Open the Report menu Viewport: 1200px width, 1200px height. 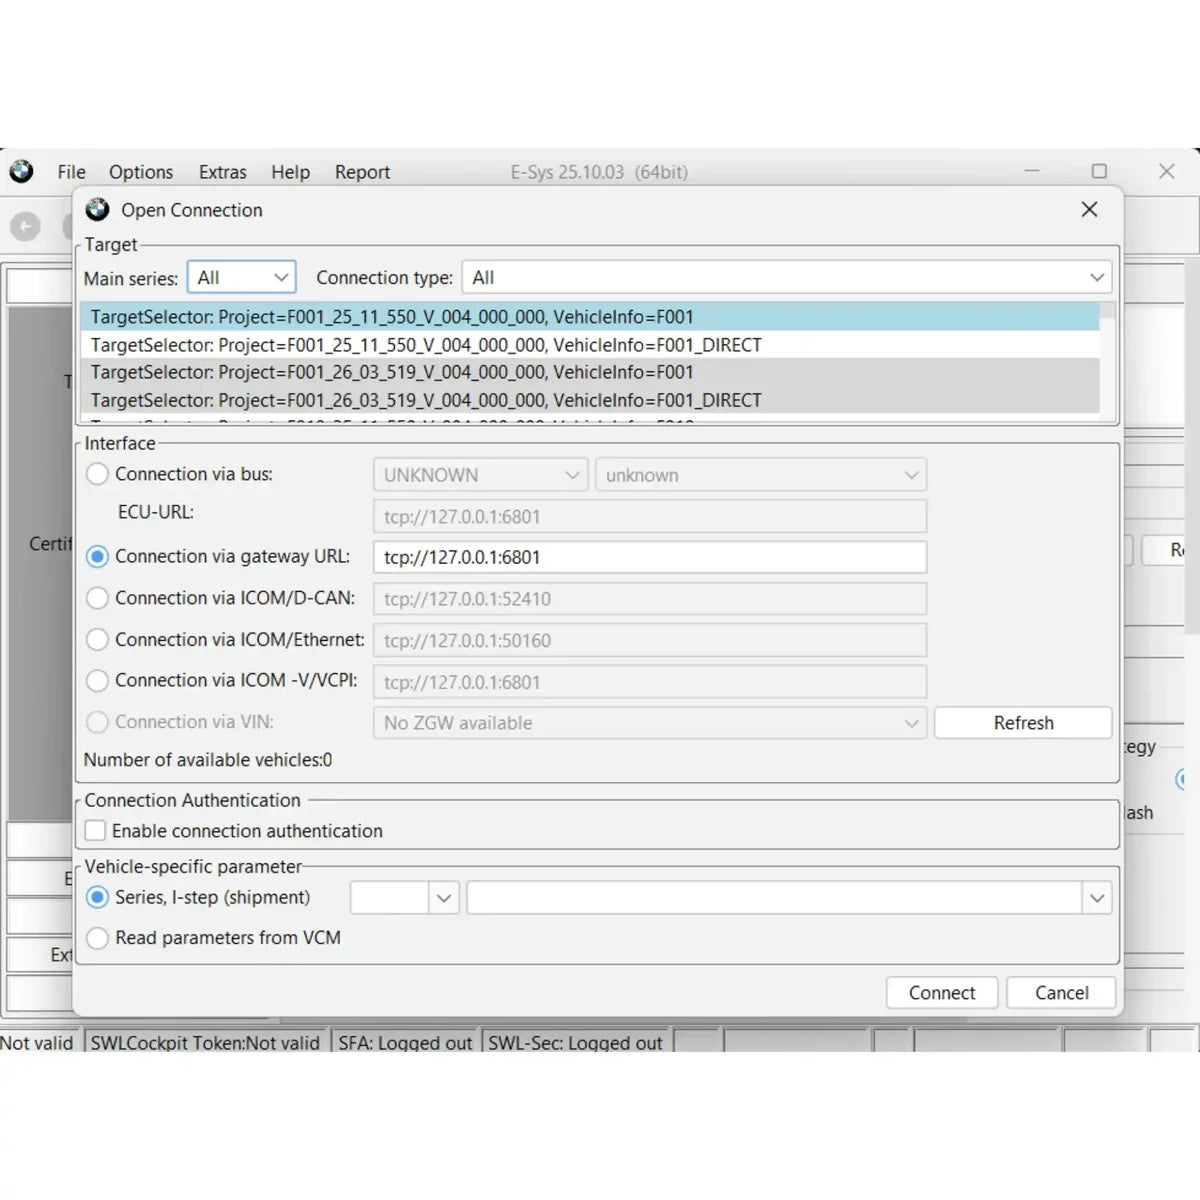pyautogui.click(x=362, y=172)
